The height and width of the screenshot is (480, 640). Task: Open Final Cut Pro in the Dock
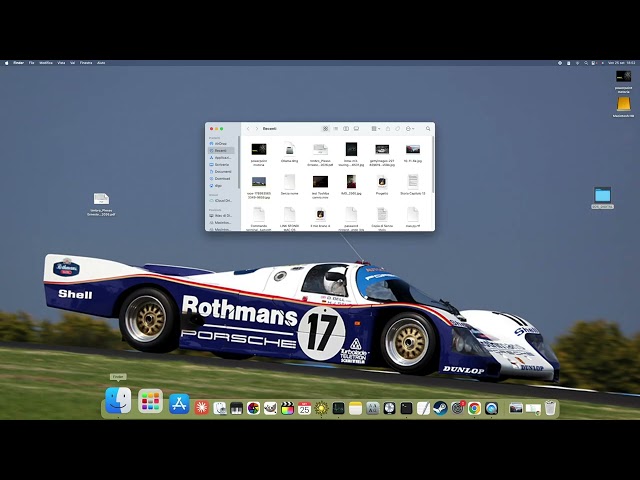[x=287, y=408]
